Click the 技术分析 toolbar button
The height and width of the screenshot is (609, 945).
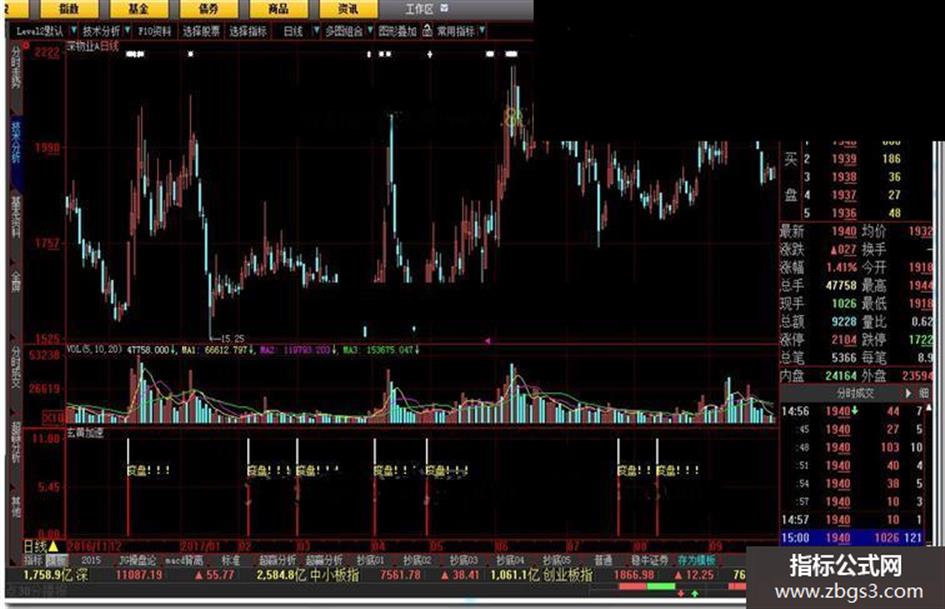(101, 31)
